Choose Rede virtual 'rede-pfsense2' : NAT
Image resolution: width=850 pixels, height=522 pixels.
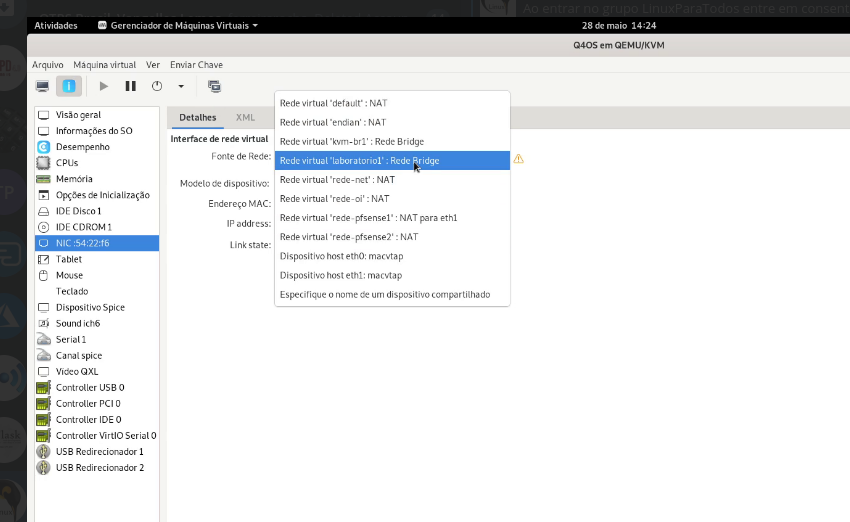392,237
